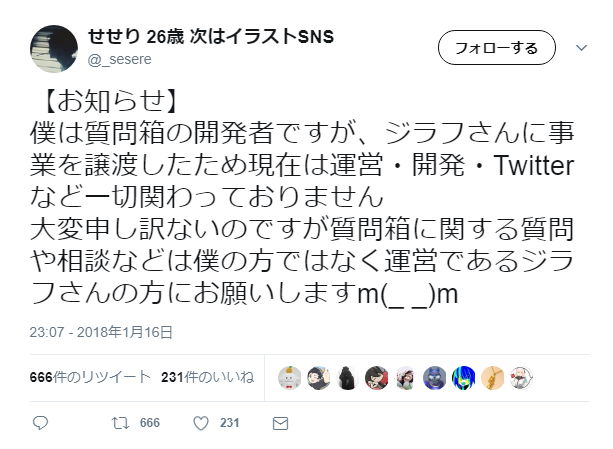Expand the tweet options chevron menu
This screenshot has width=613, height=449.
581,48
